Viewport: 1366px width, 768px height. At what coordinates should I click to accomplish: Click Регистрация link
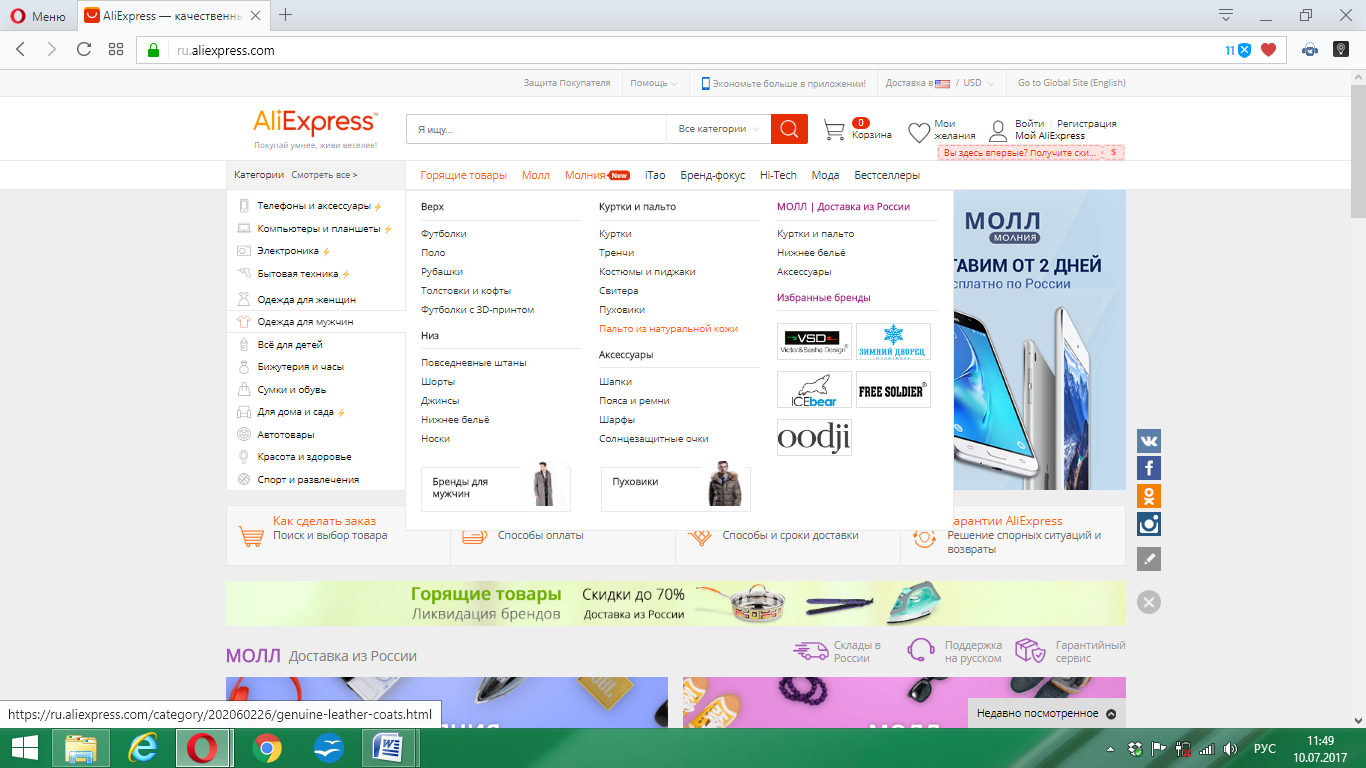pos(1087,124)
